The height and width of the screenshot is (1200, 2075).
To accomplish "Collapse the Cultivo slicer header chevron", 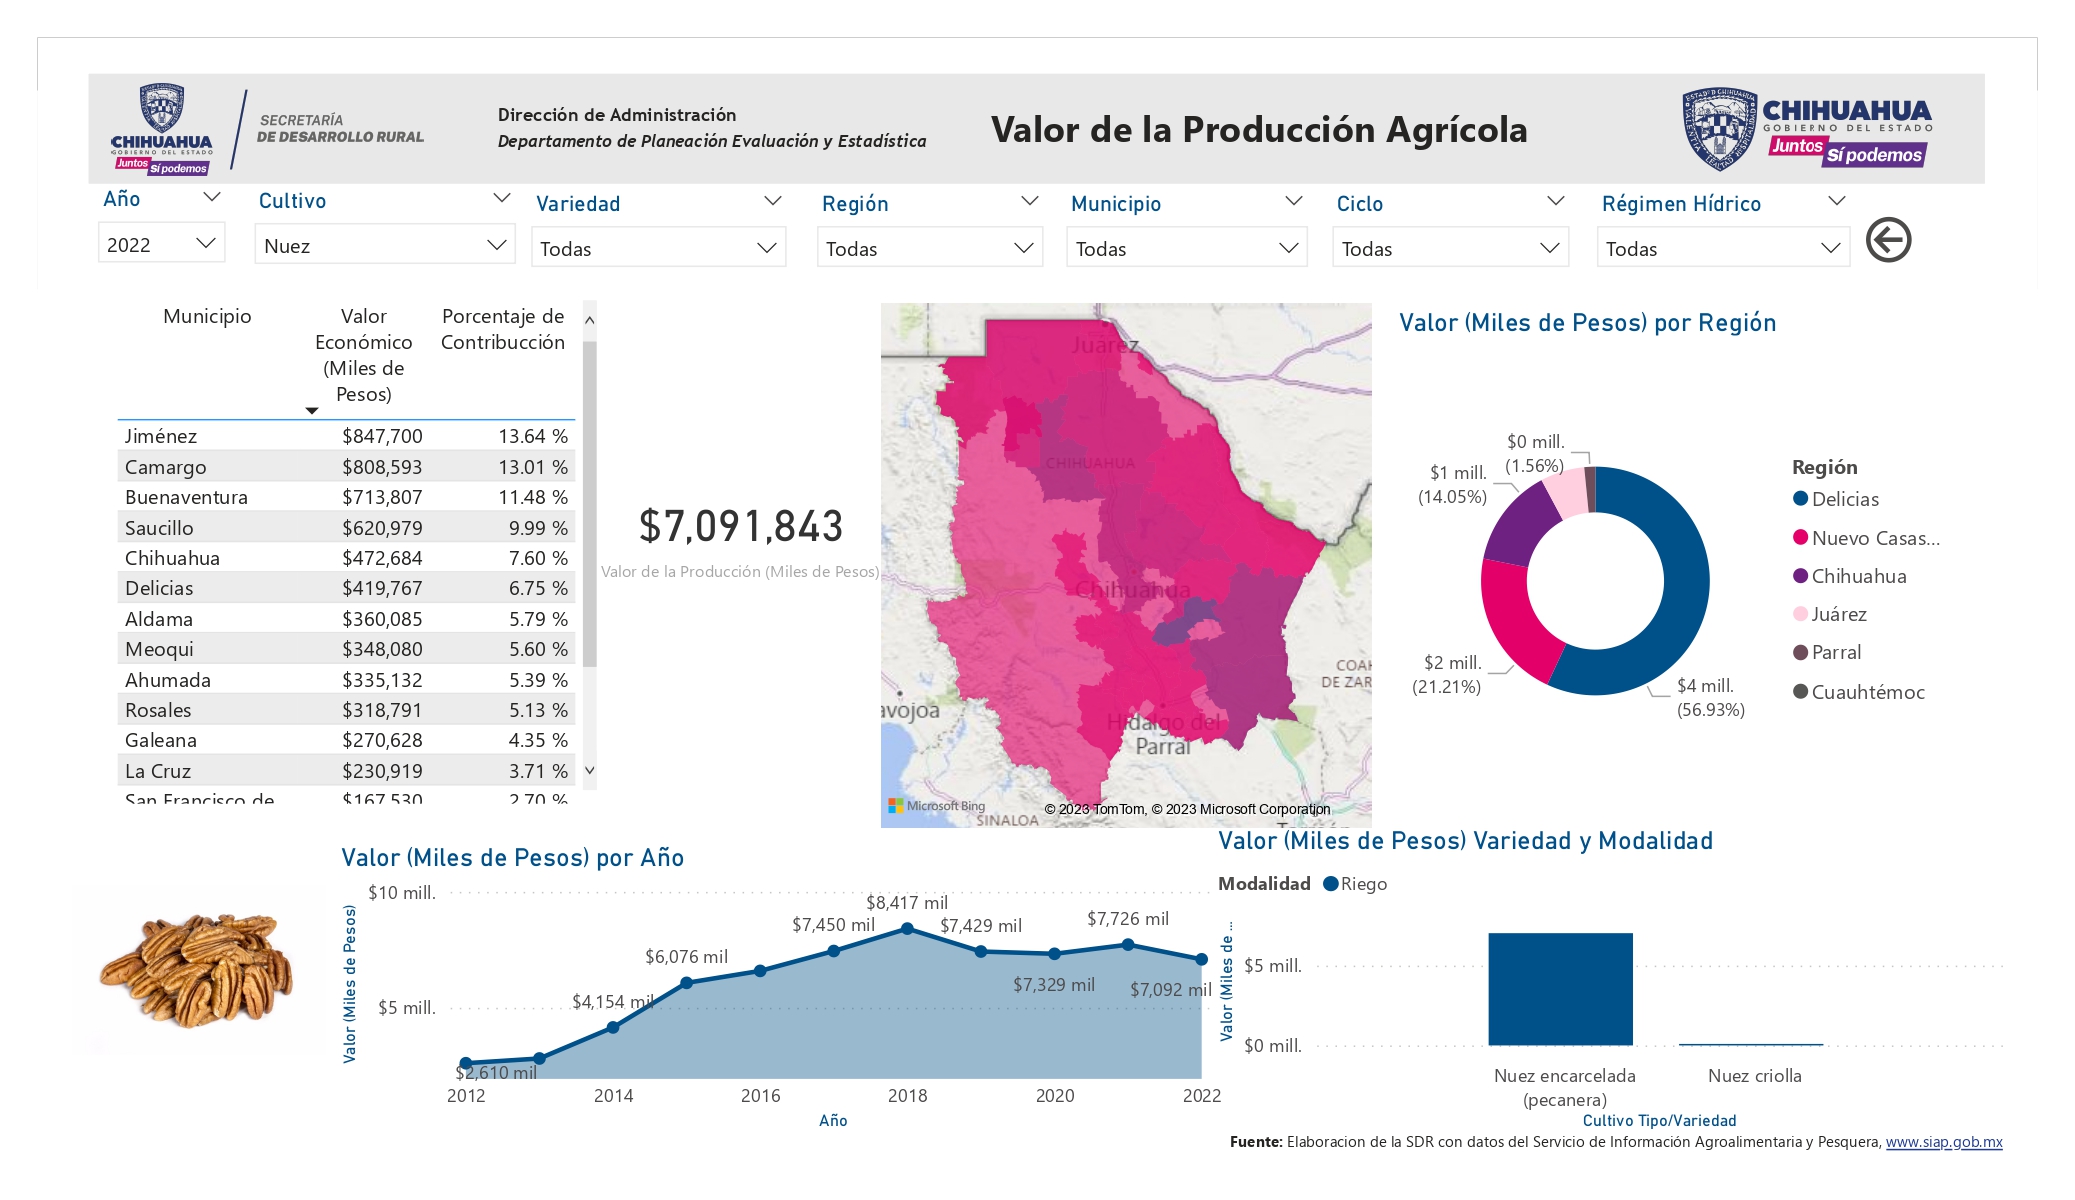I will coord(502,198).
